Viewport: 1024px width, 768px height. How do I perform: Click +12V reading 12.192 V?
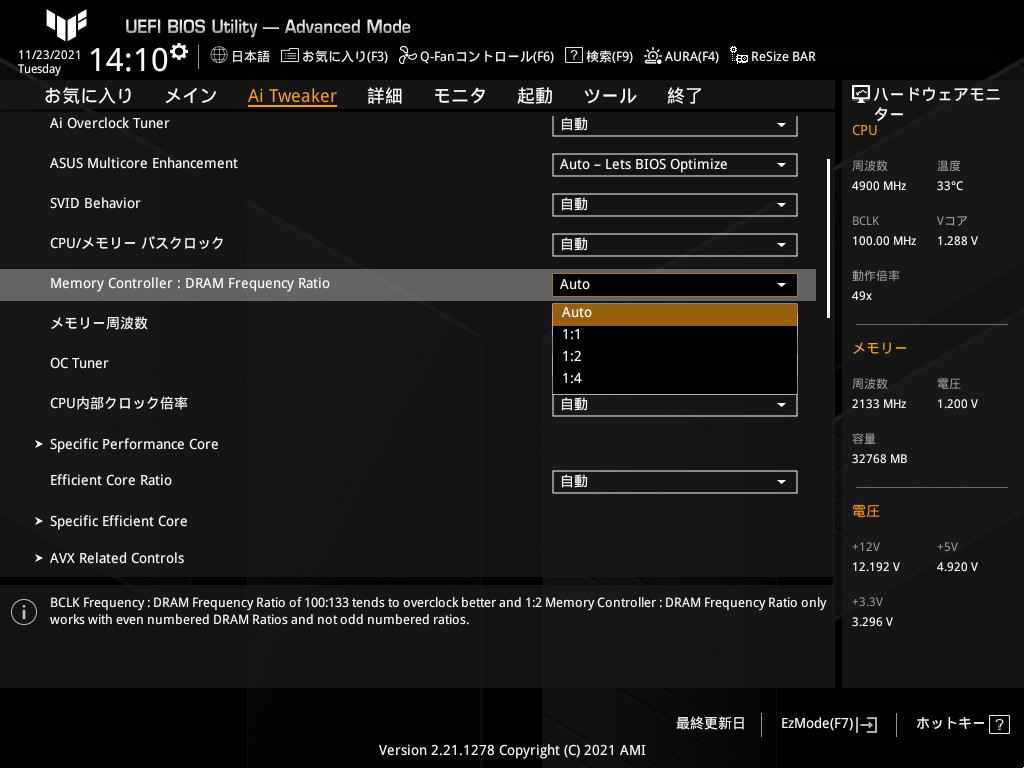click(x=876, y=567)
